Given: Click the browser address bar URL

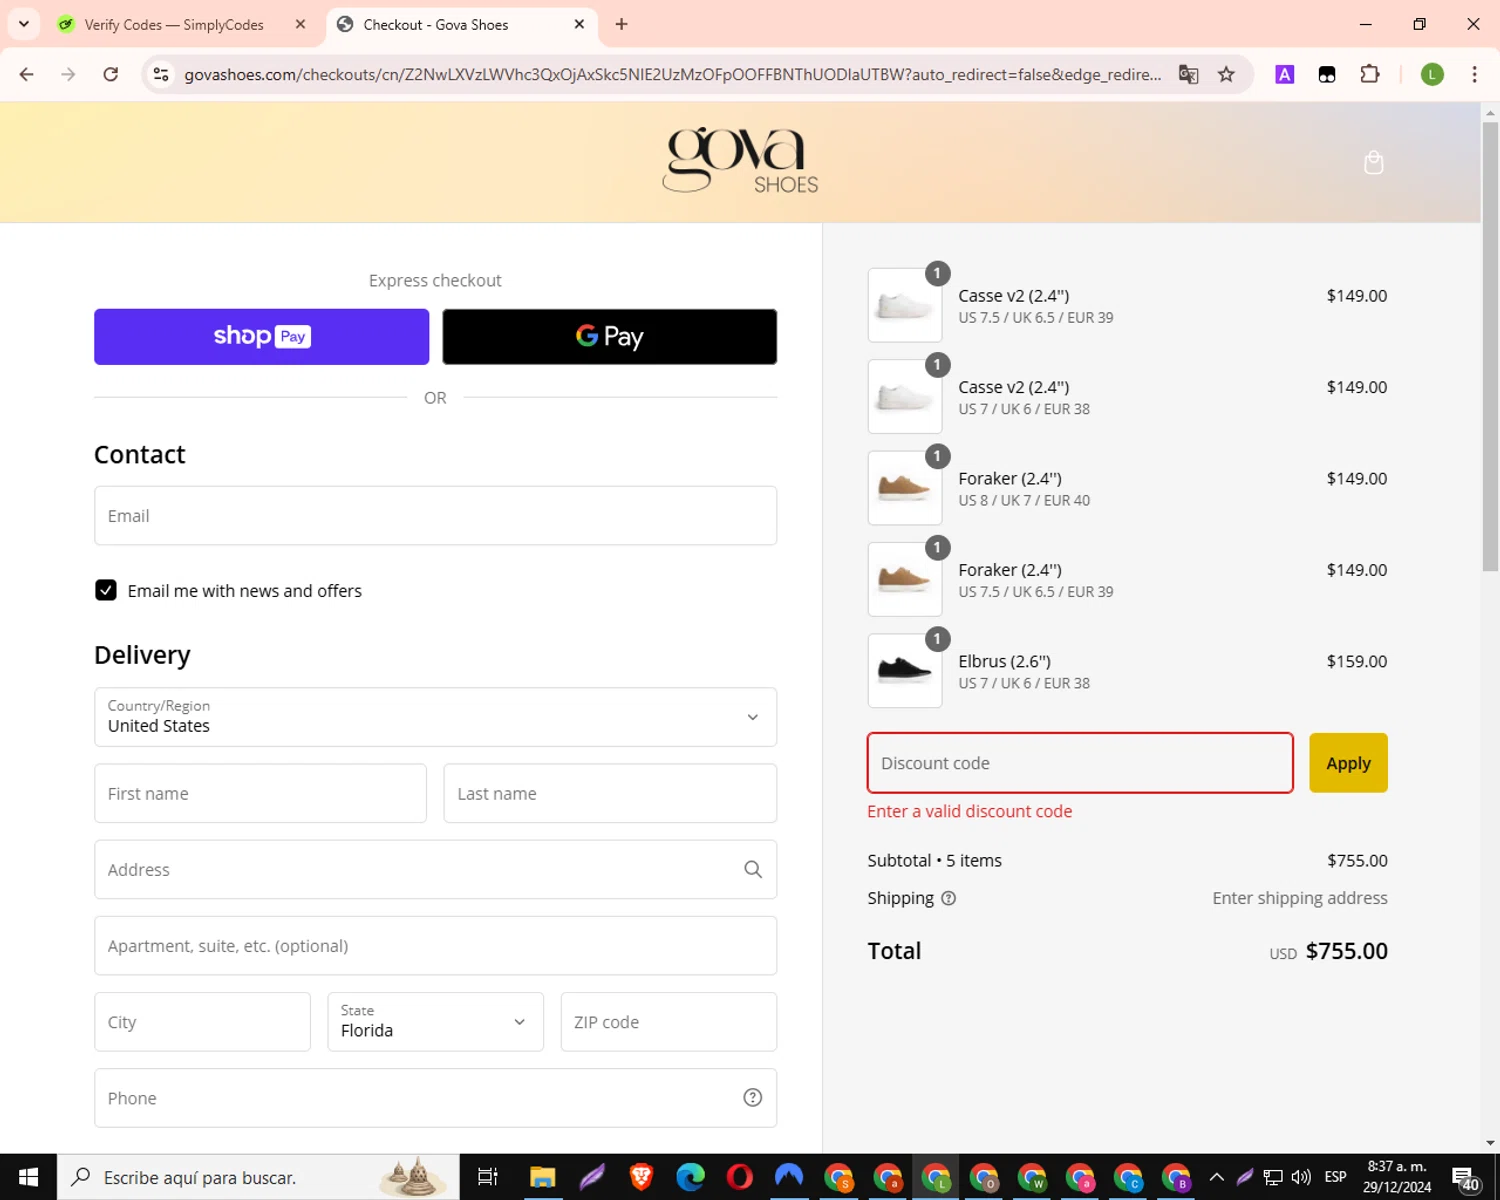Looking at the screenshot, I should tap(672, 74).
